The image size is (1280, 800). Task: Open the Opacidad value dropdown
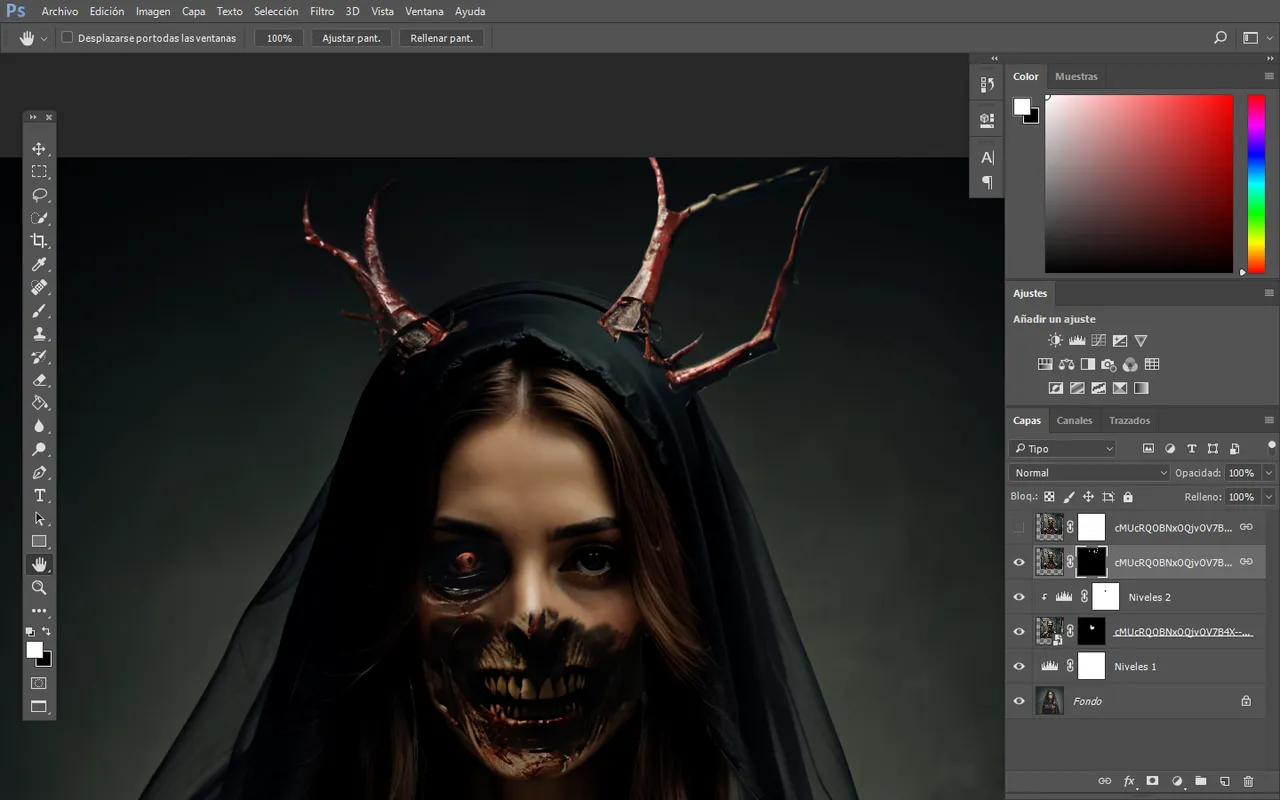1268,473
